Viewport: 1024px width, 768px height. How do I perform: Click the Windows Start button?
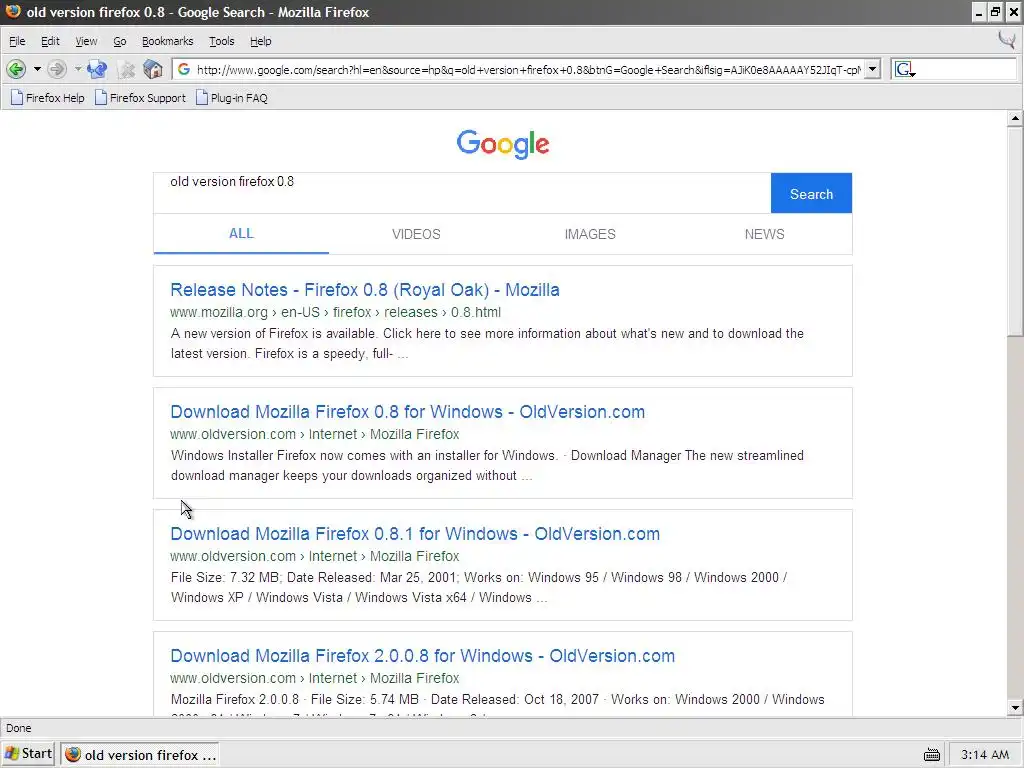29,754
